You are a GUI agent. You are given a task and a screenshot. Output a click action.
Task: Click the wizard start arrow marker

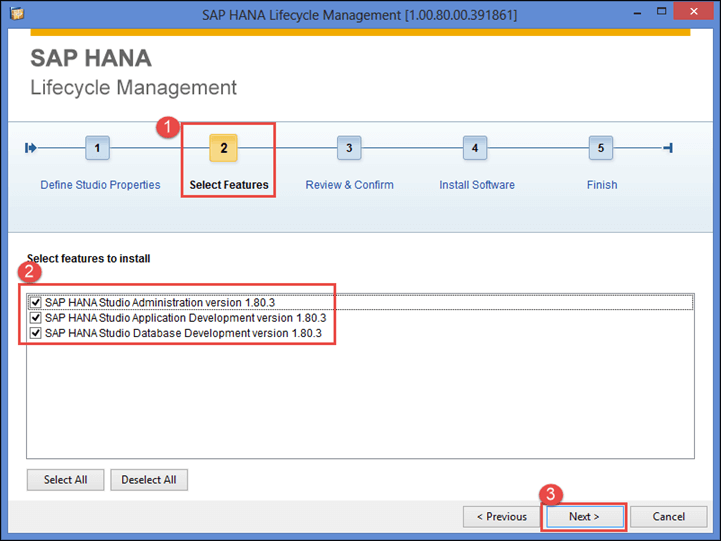coord(31,148)
